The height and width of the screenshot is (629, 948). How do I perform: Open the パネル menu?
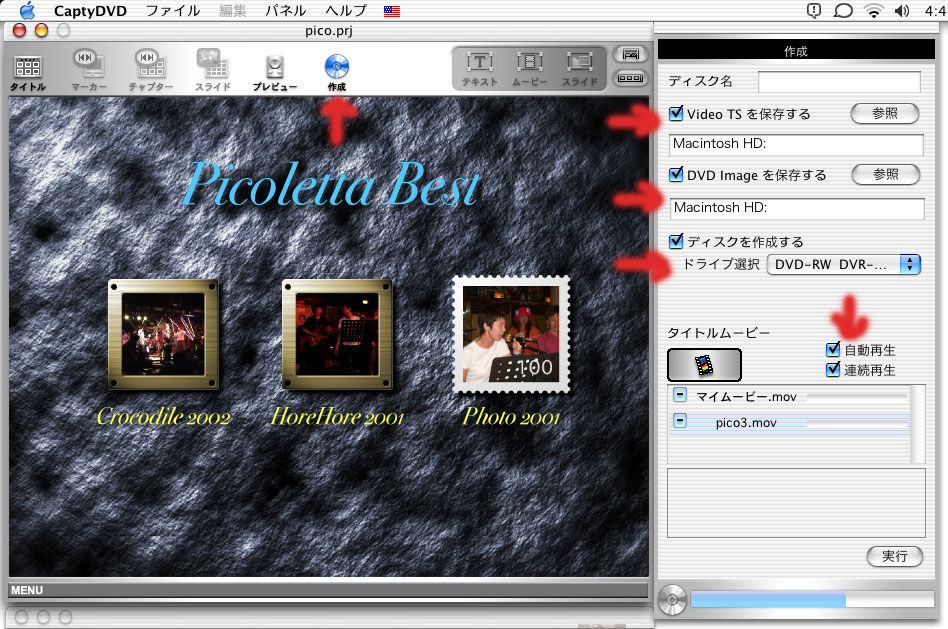coord(285,11)
